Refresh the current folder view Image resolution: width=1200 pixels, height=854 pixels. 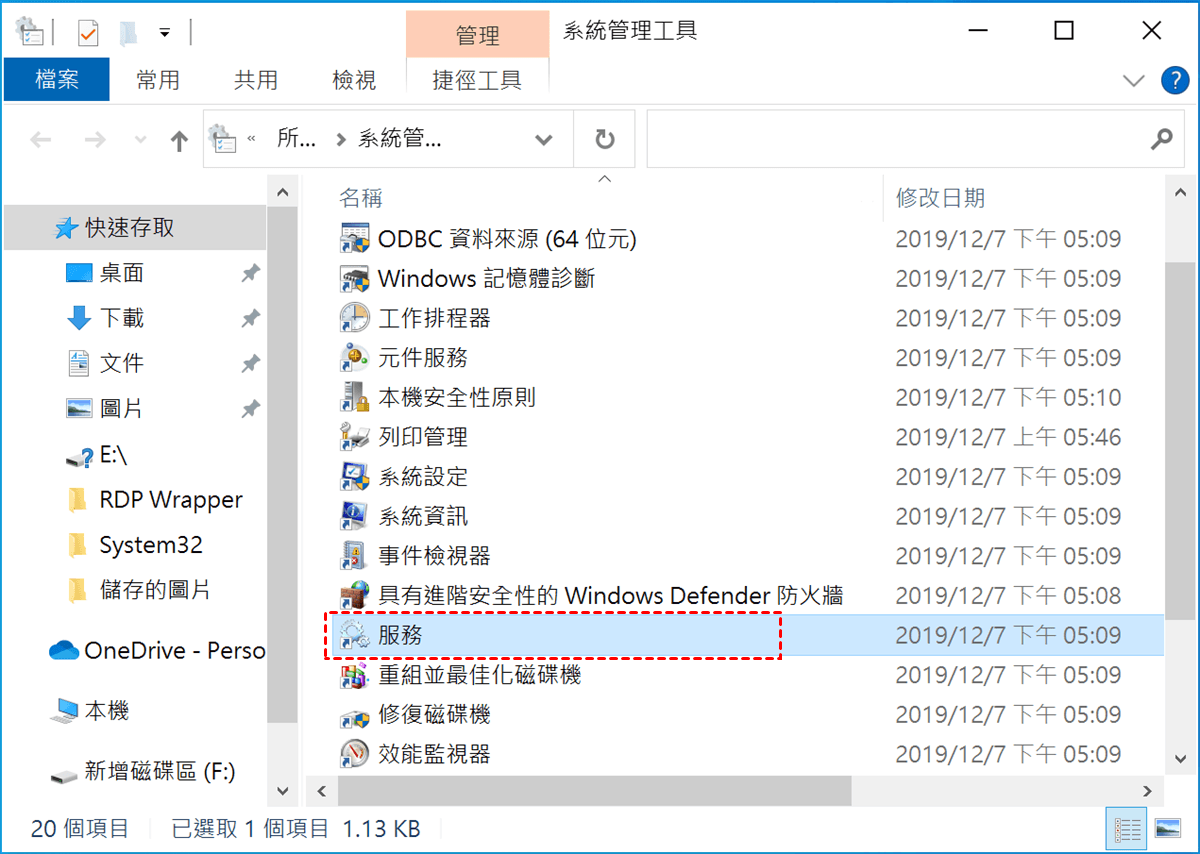point(605,139)
